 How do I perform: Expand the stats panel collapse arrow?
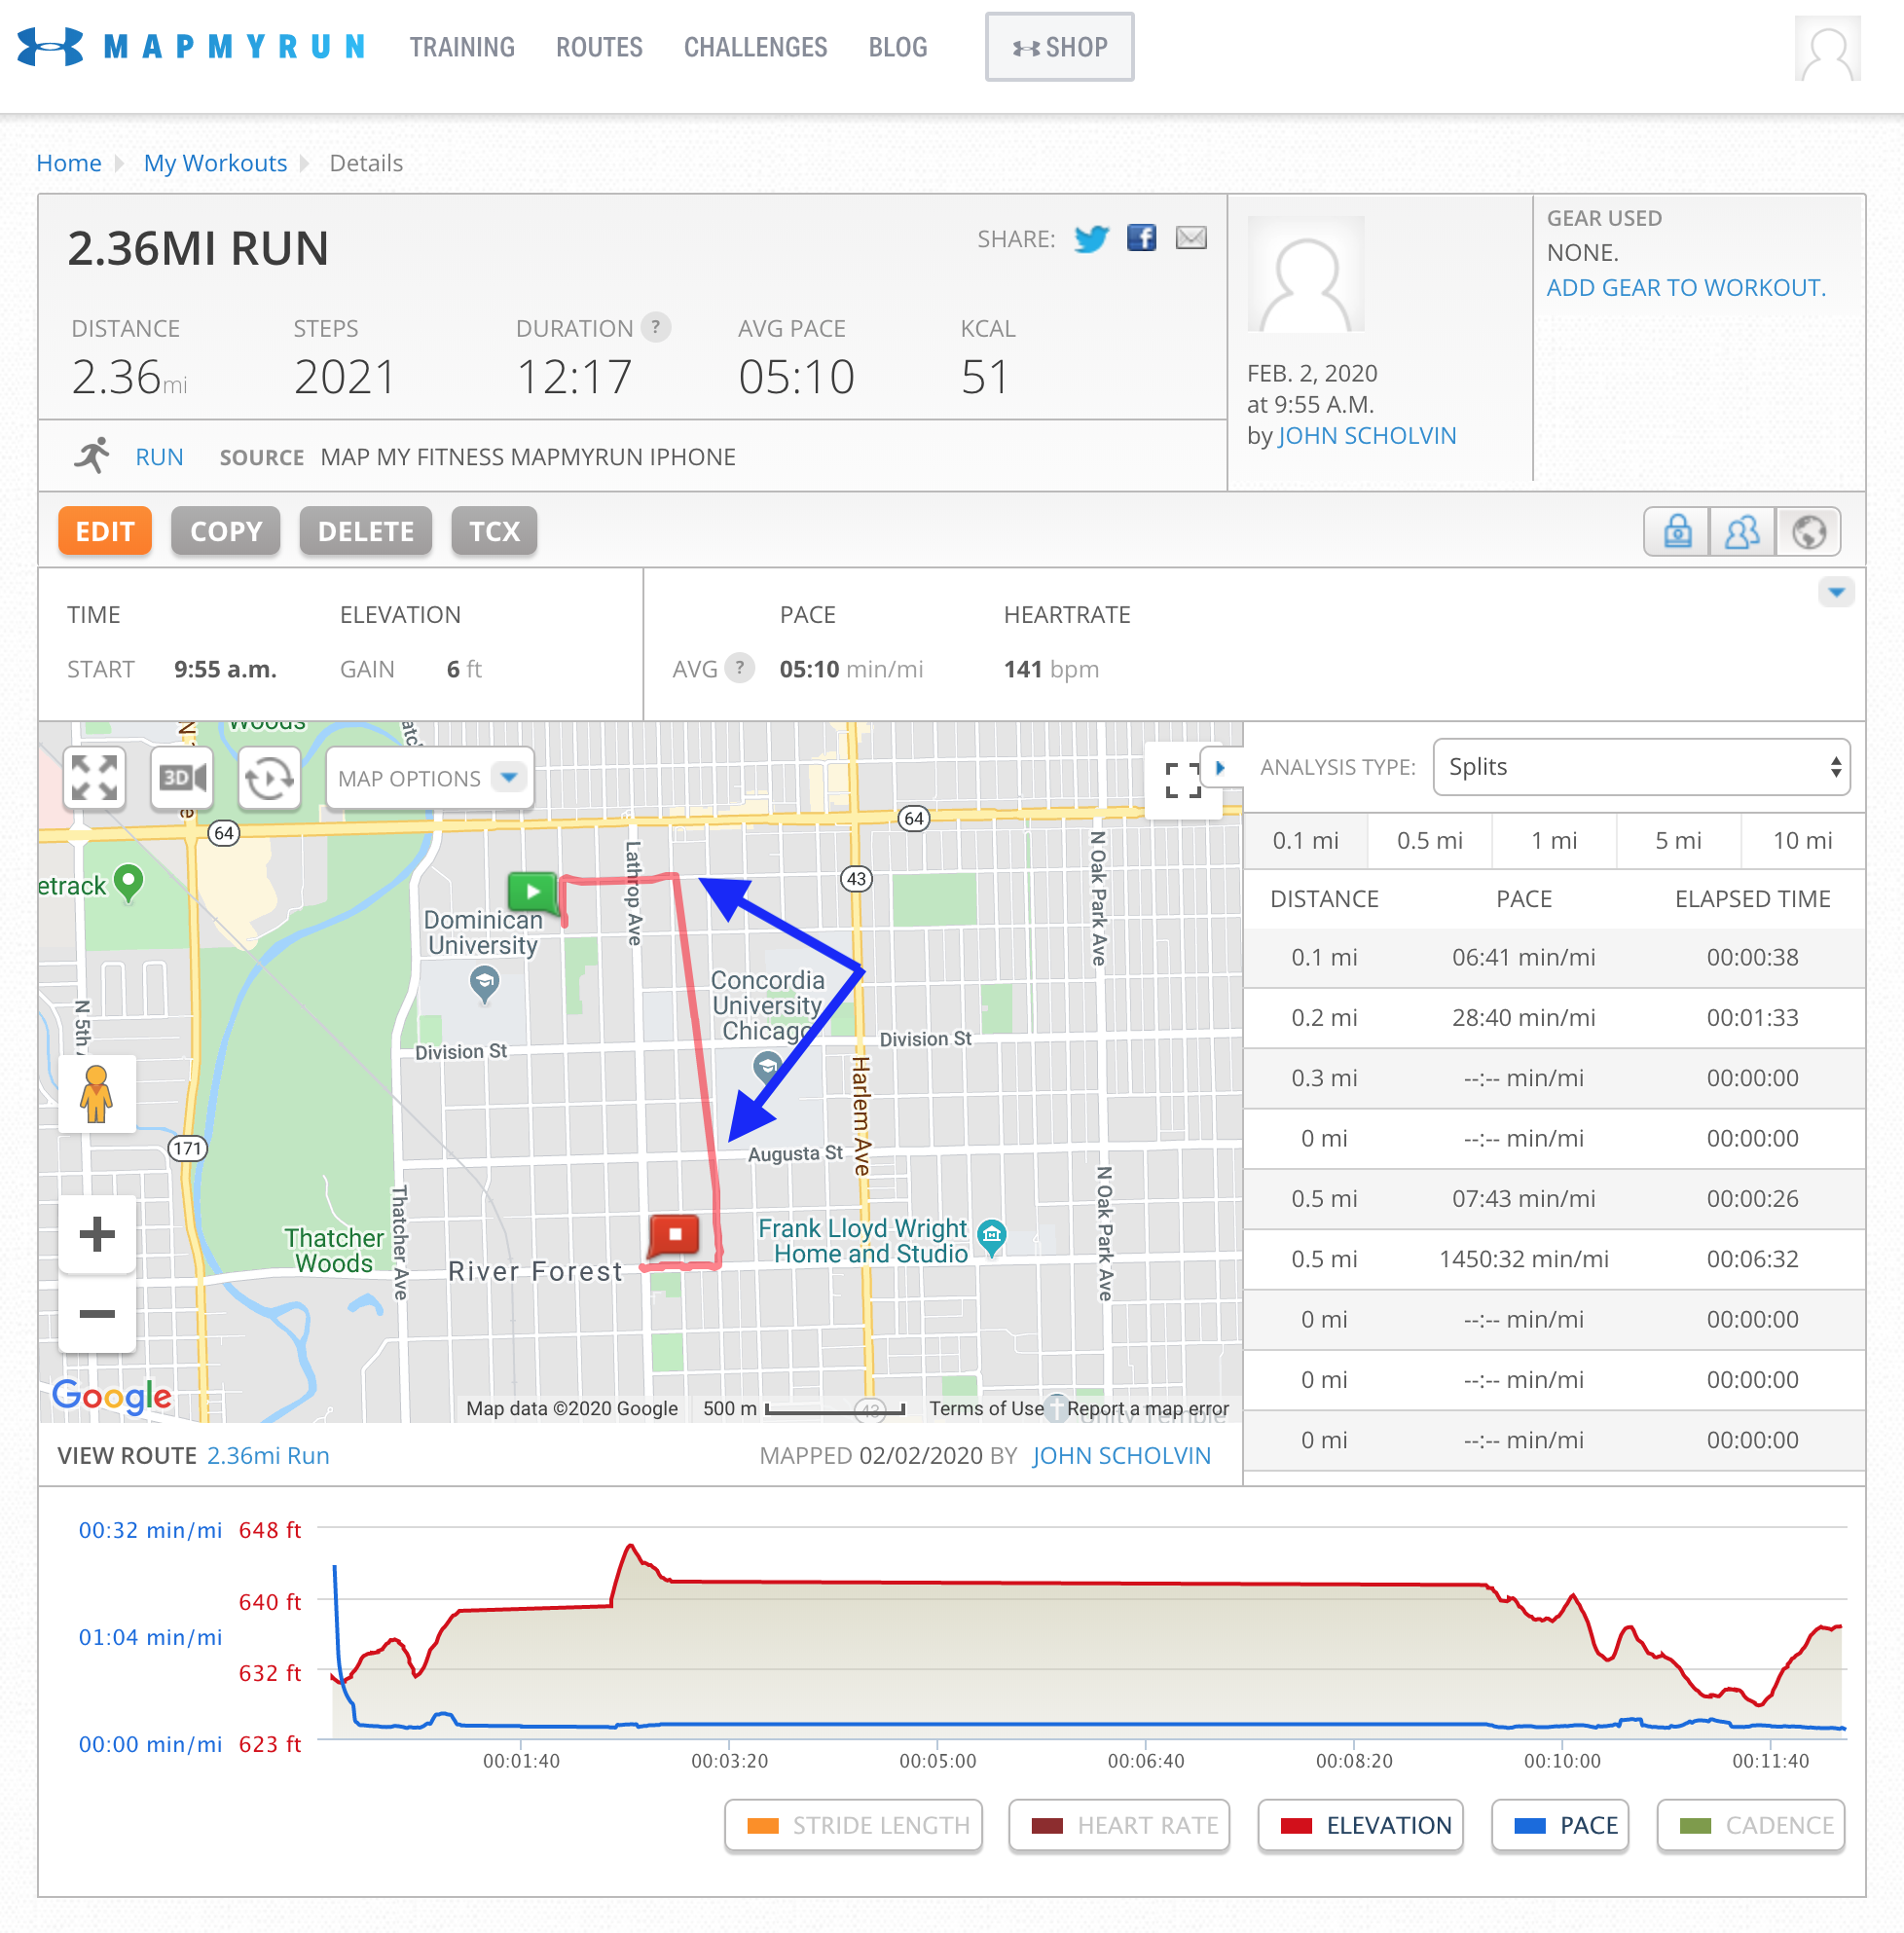1836,592
